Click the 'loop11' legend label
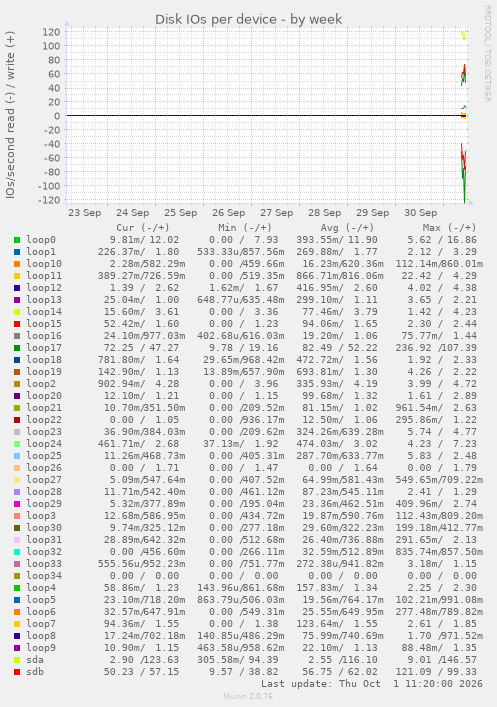Screen dimensions: 497x707 point(44,276)
